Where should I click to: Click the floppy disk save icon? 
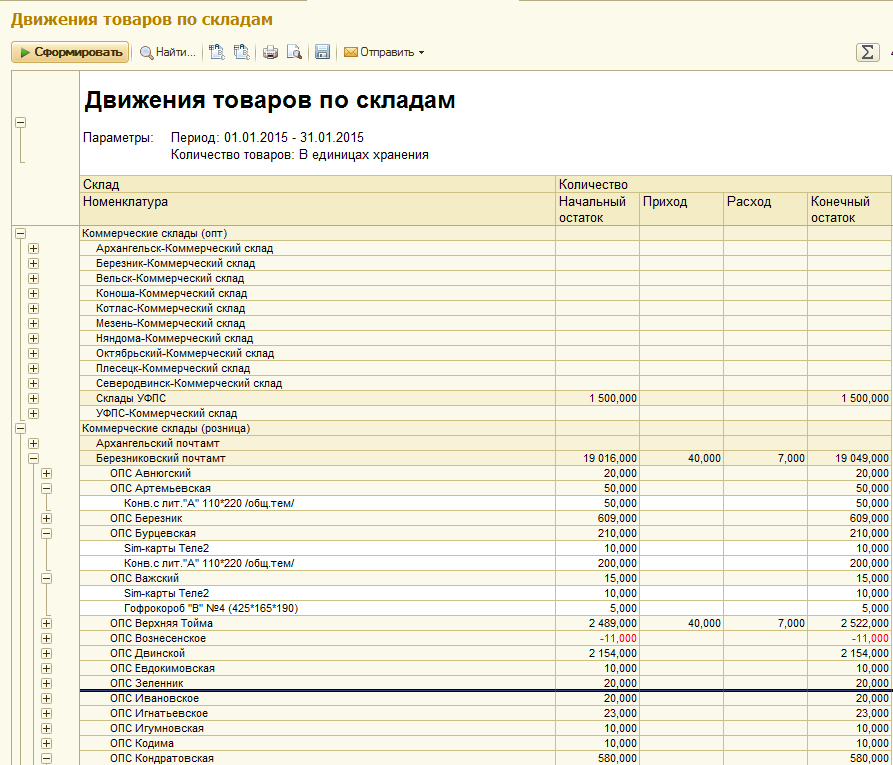(322, 52)
